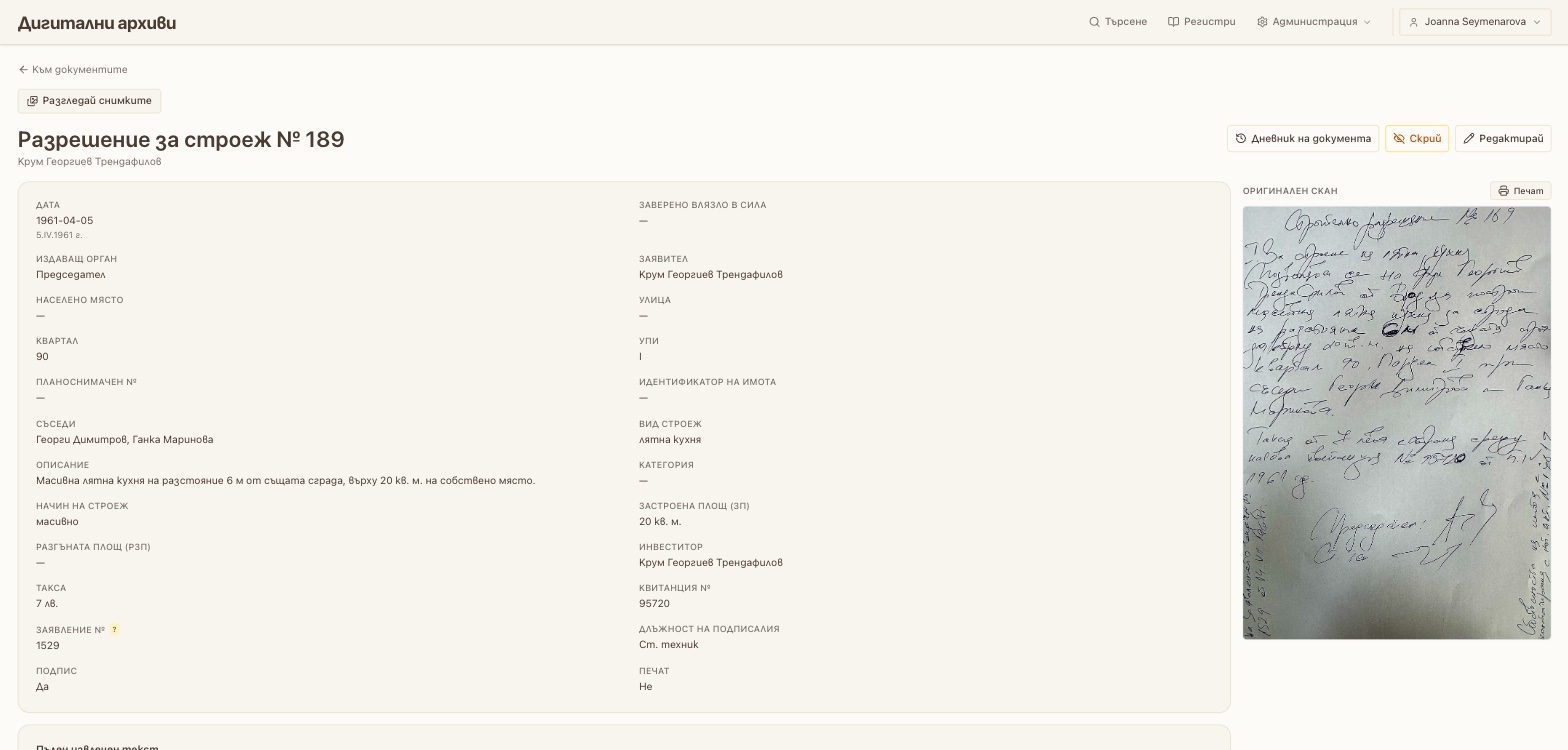Click the pencil edit icon
This screenshot has height=750, width=1568.
pyautogui.click(x=1469, y=139)
